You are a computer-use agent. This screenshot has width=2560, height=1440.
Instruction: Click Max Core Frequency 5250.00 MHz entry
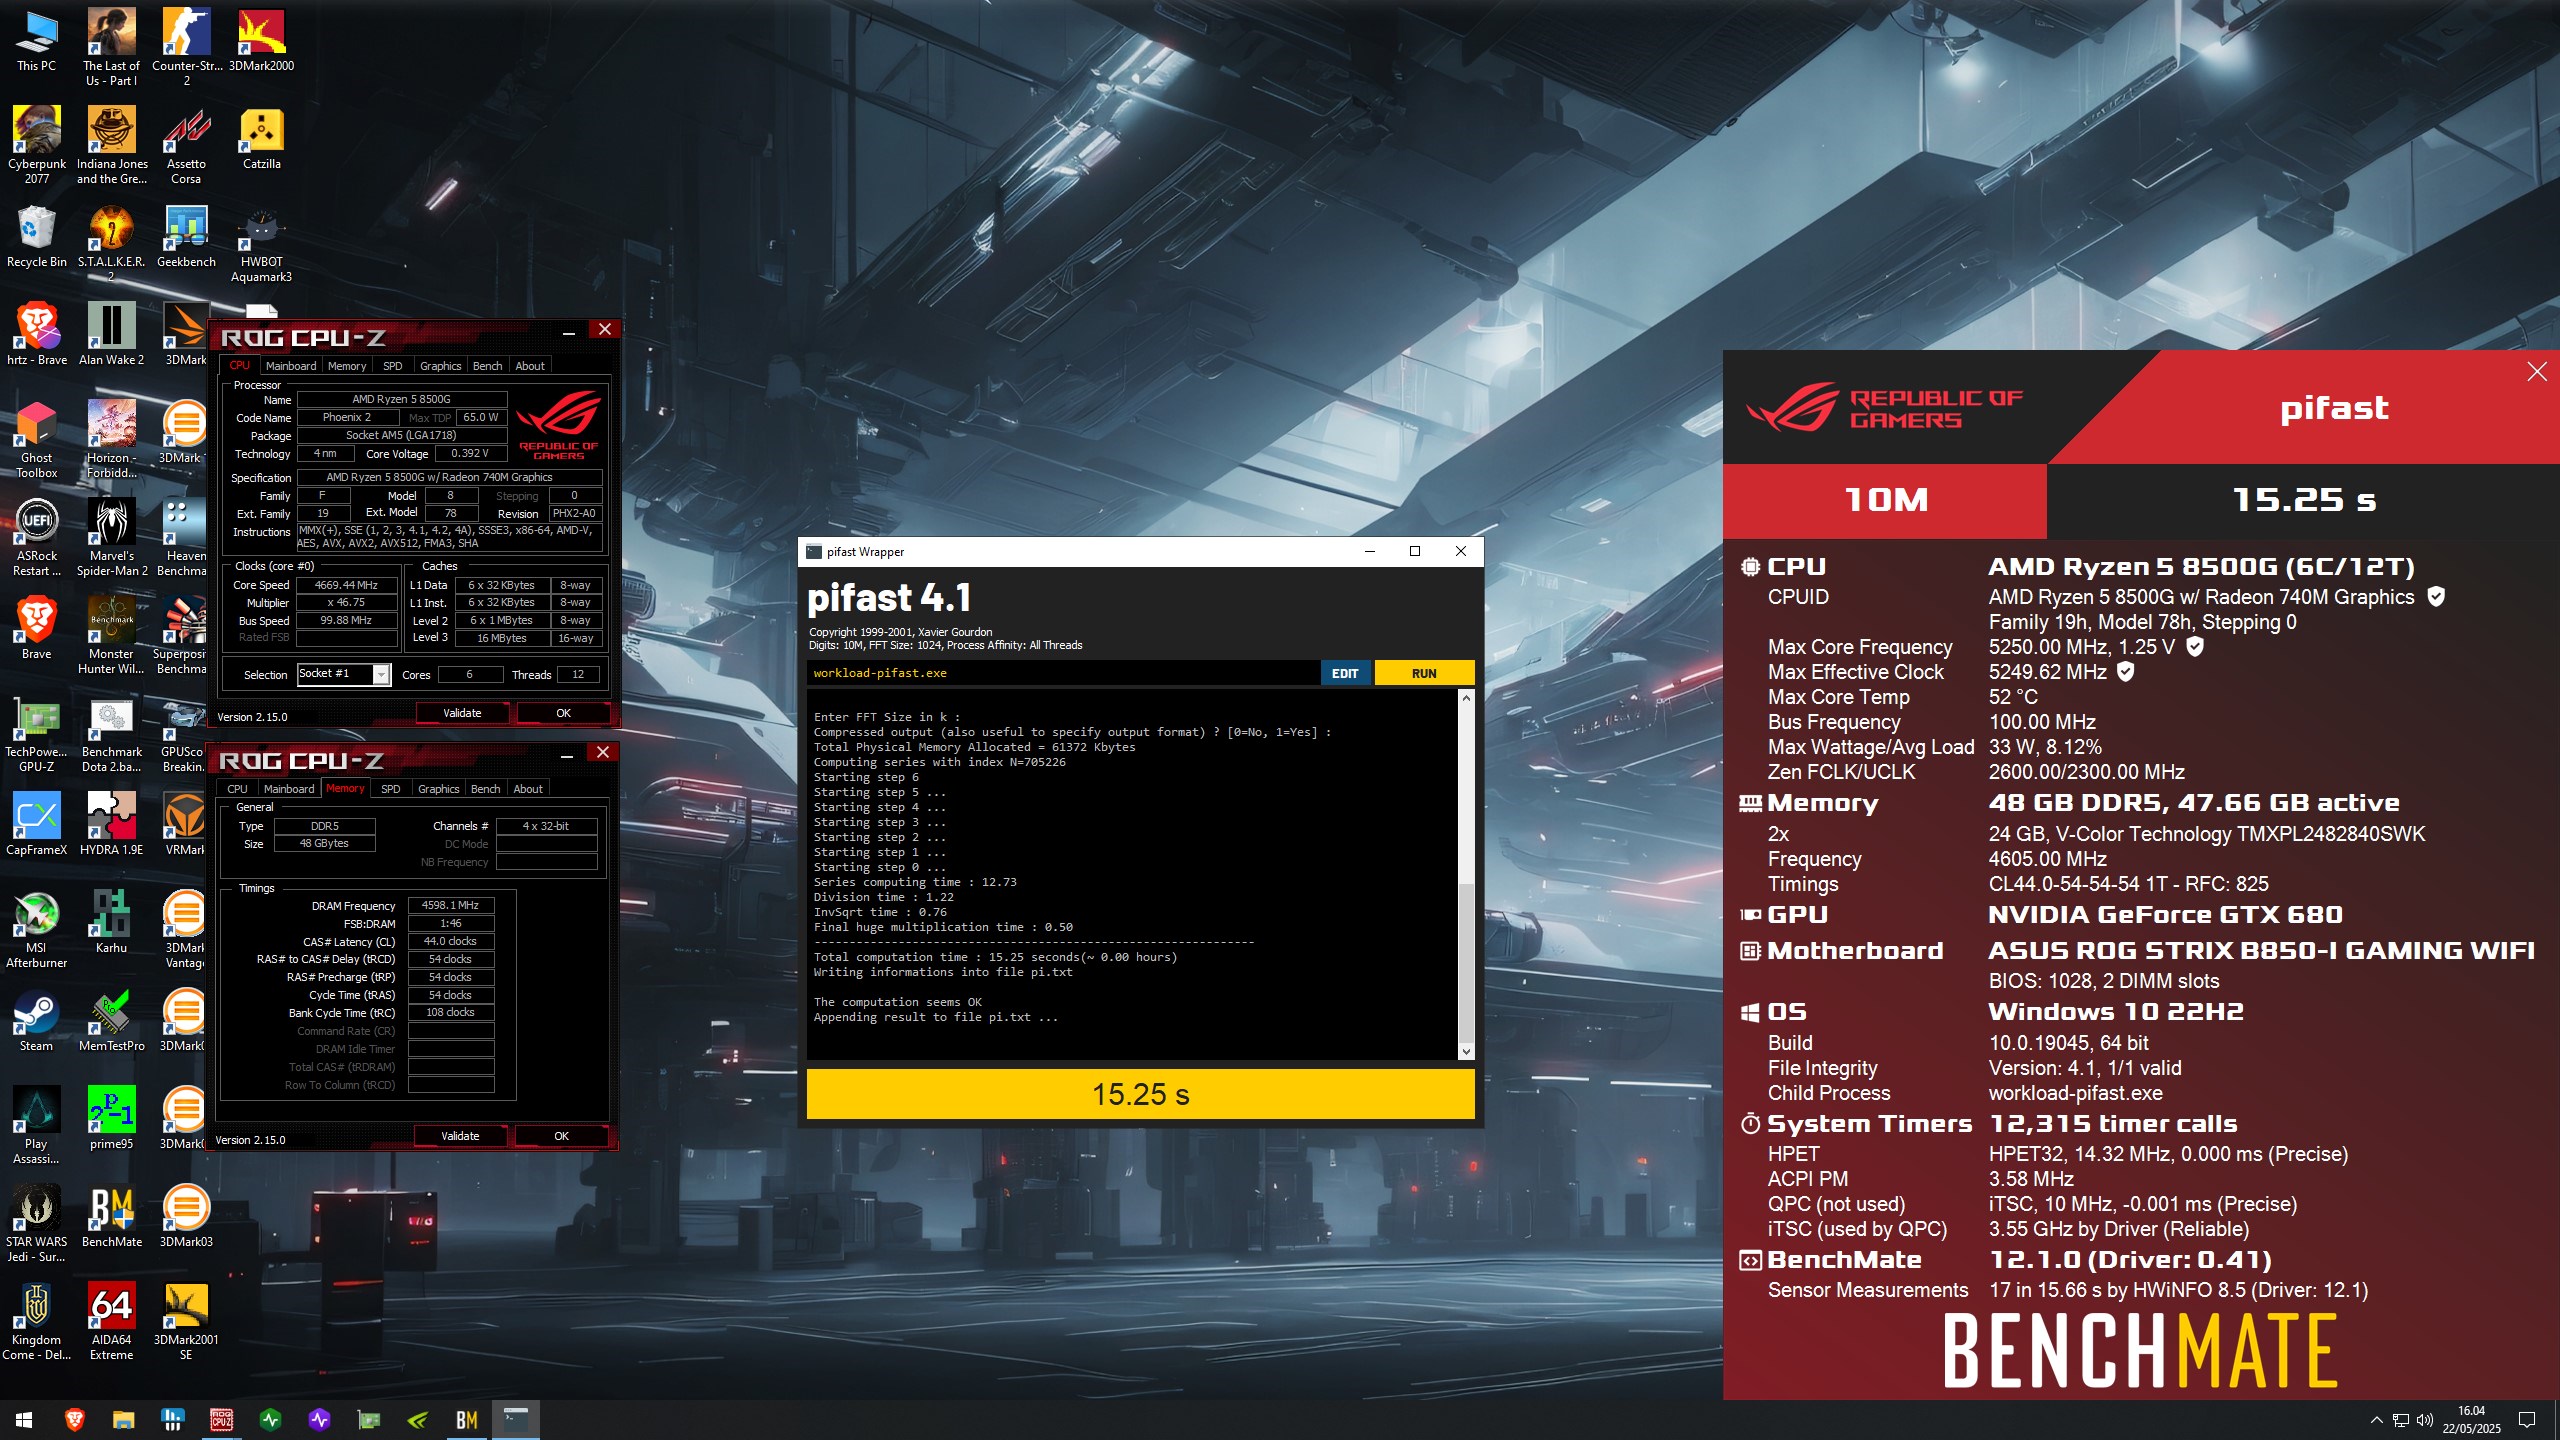1984,647
